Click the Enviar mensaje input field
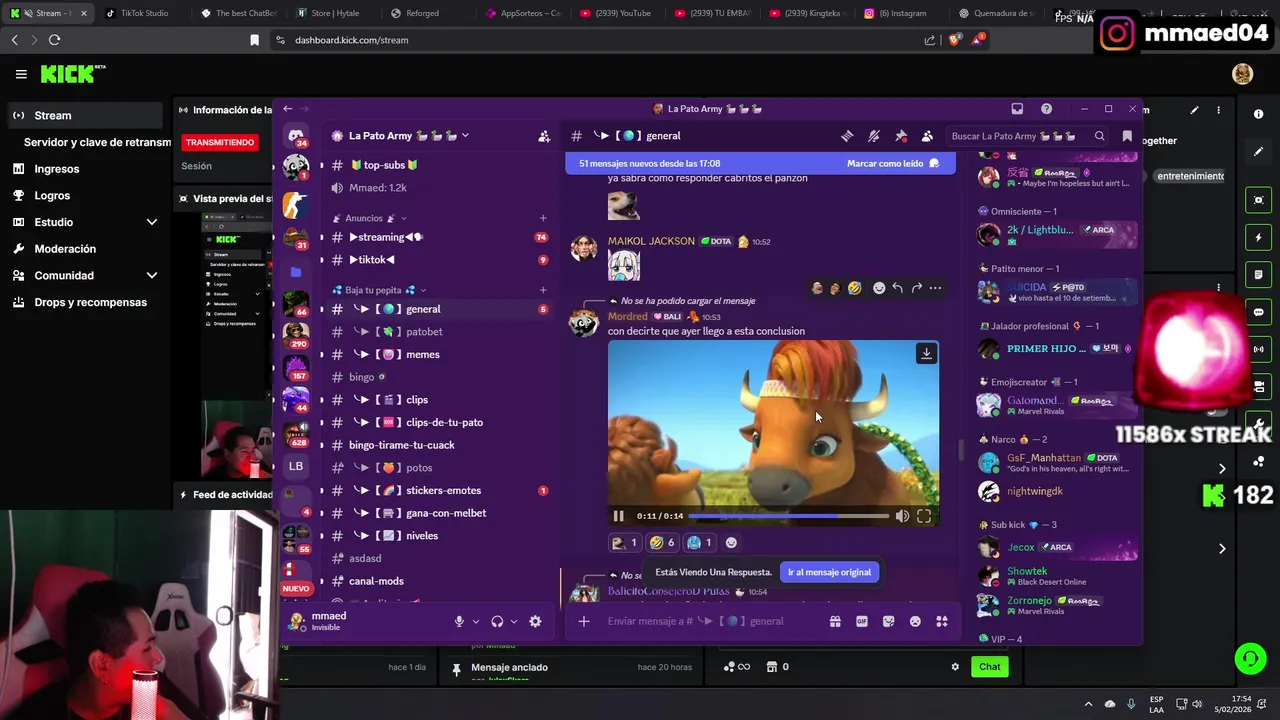This screenshot has width=1280, height=720. [x=710, y=621]
